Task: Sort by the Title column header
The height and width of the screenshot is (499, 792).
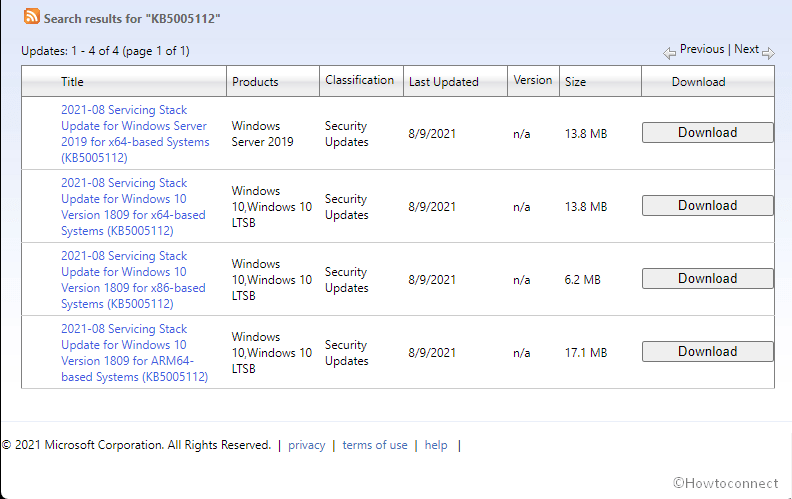Action: coord(72,82)
